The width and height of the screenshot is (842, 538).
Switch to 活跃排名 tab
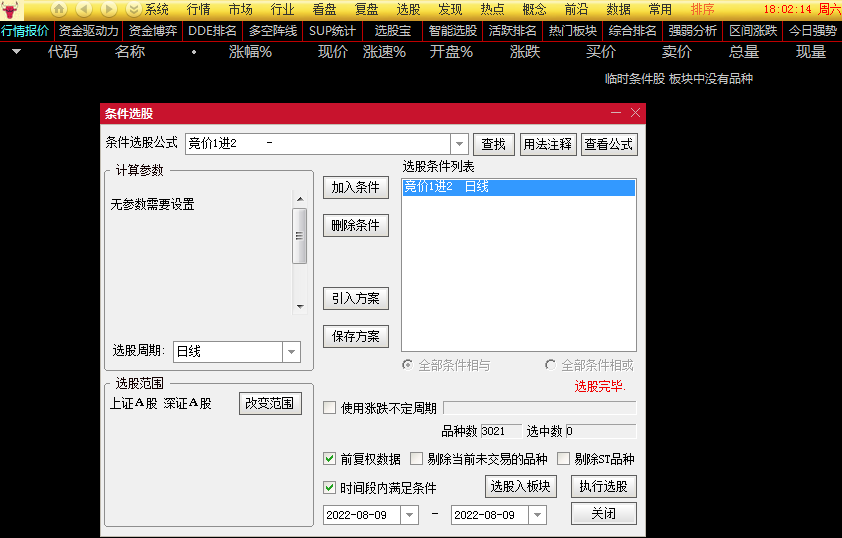coord(513,31)
